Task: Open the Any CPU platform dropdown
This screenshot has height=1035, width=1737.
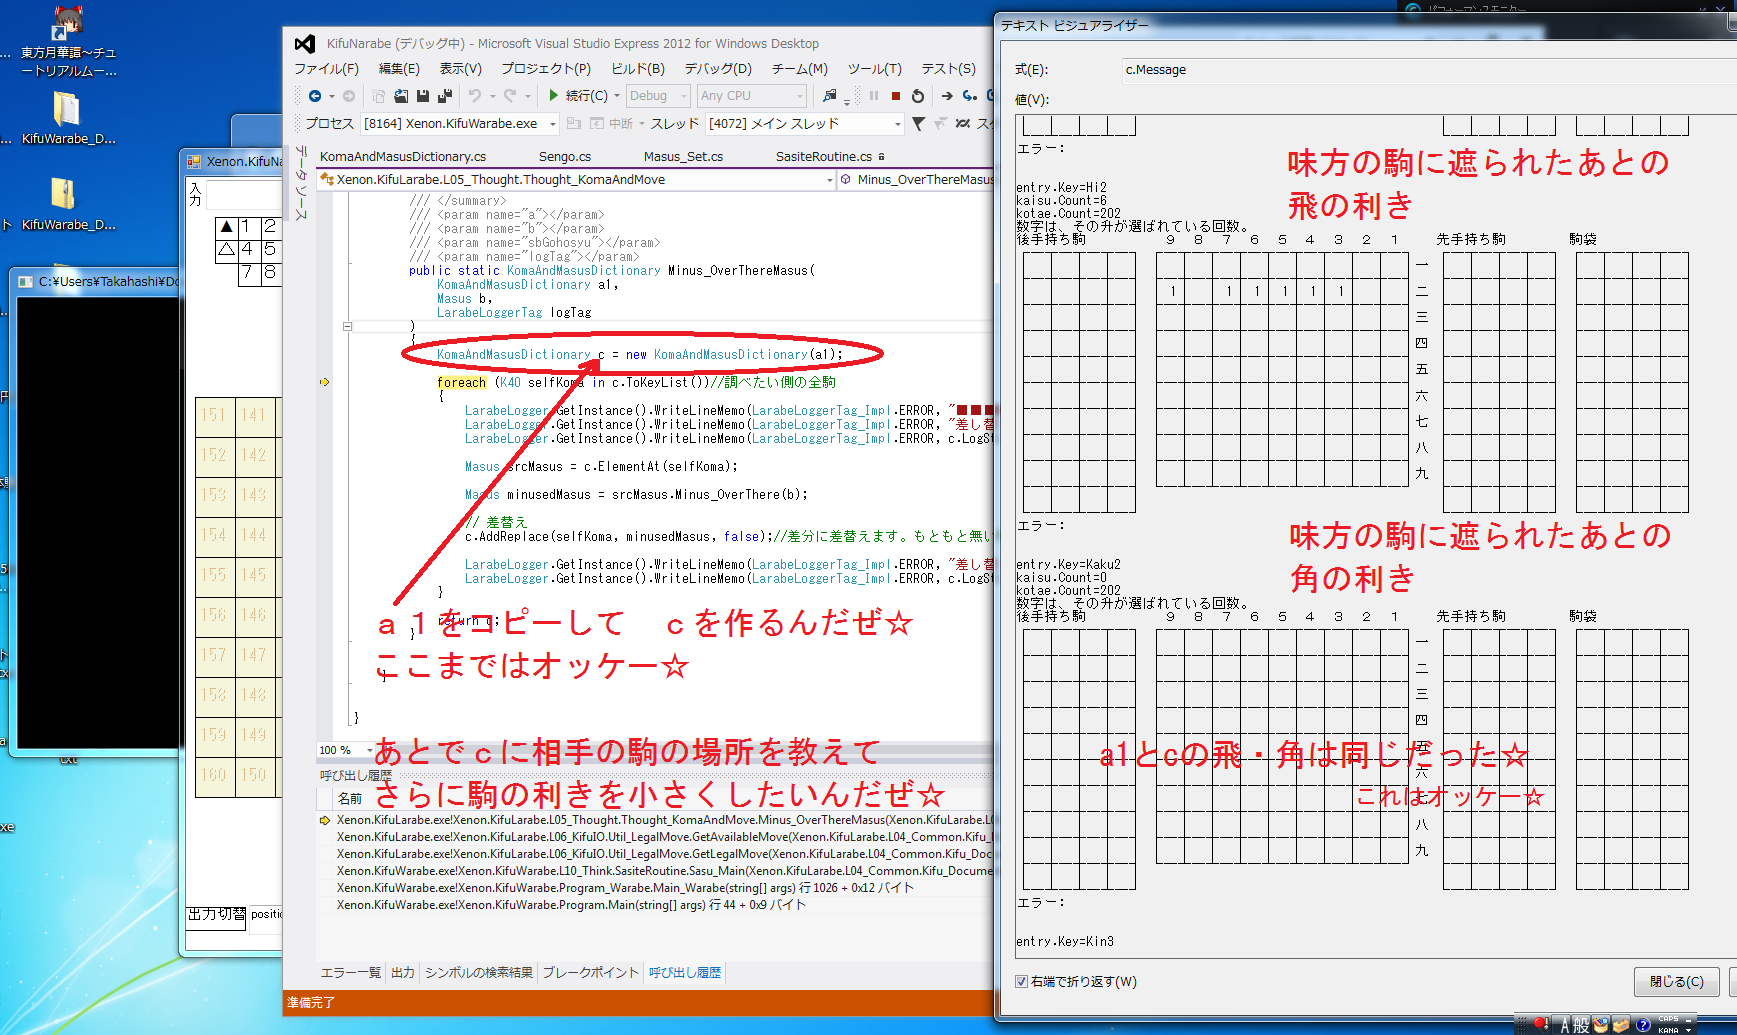Action: click(x=752, y=96)
